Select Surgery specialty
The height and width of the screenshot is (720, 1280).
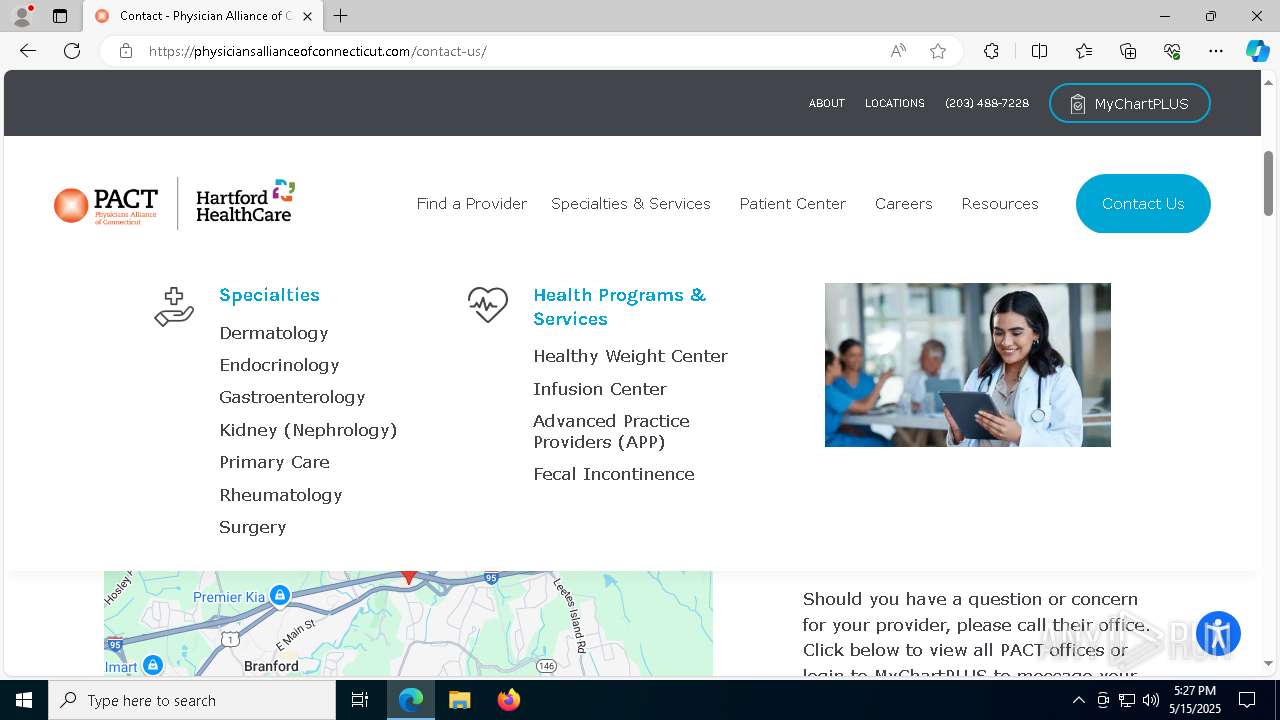[253, 527]
